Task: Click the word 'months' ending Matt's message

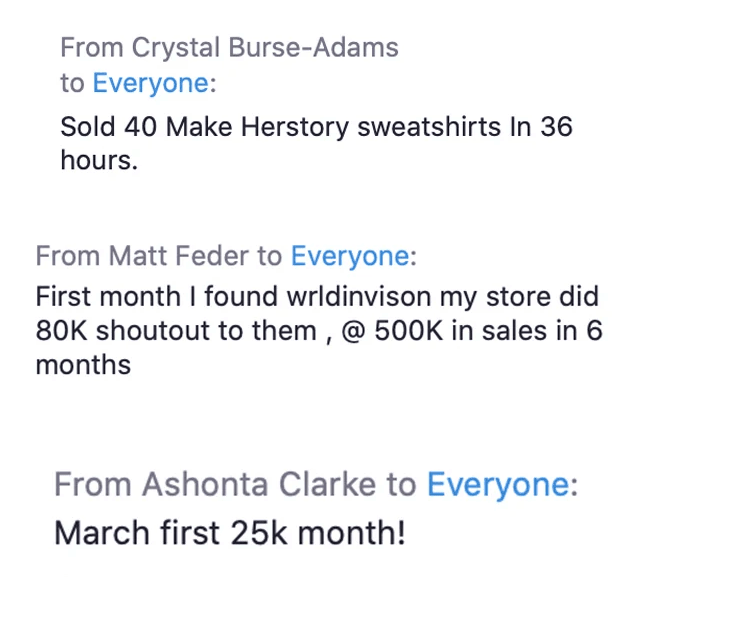Action: [83, 365]
